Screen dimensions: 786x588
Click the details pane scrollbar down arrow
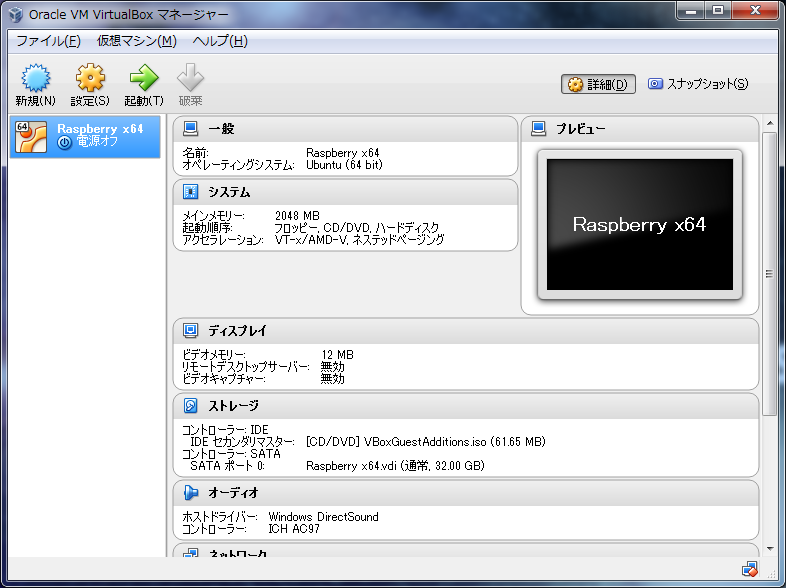769,548
